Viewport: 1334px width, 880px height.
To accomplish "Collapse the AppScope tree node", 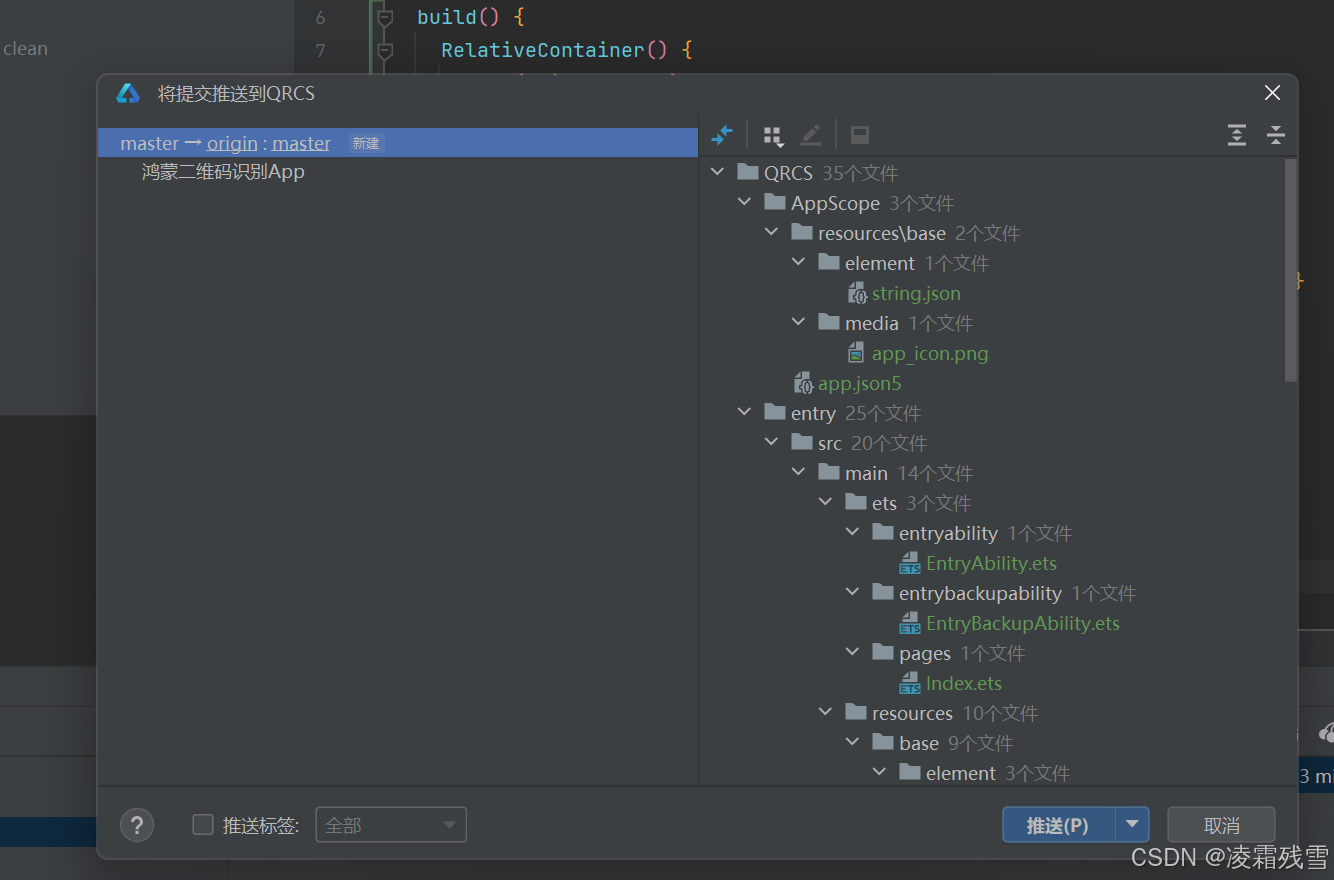I will [x=744, y=202].
